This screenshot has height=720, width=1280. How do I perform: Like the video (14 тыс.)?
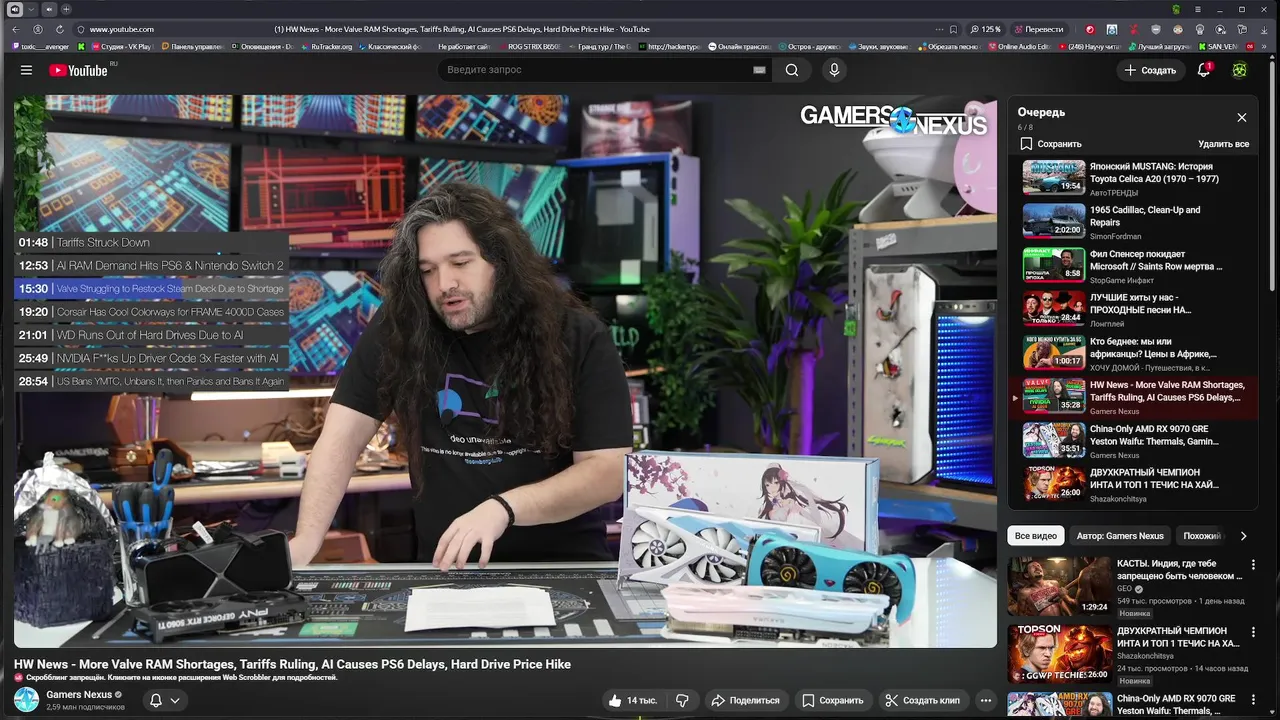(x=633, y=701)
